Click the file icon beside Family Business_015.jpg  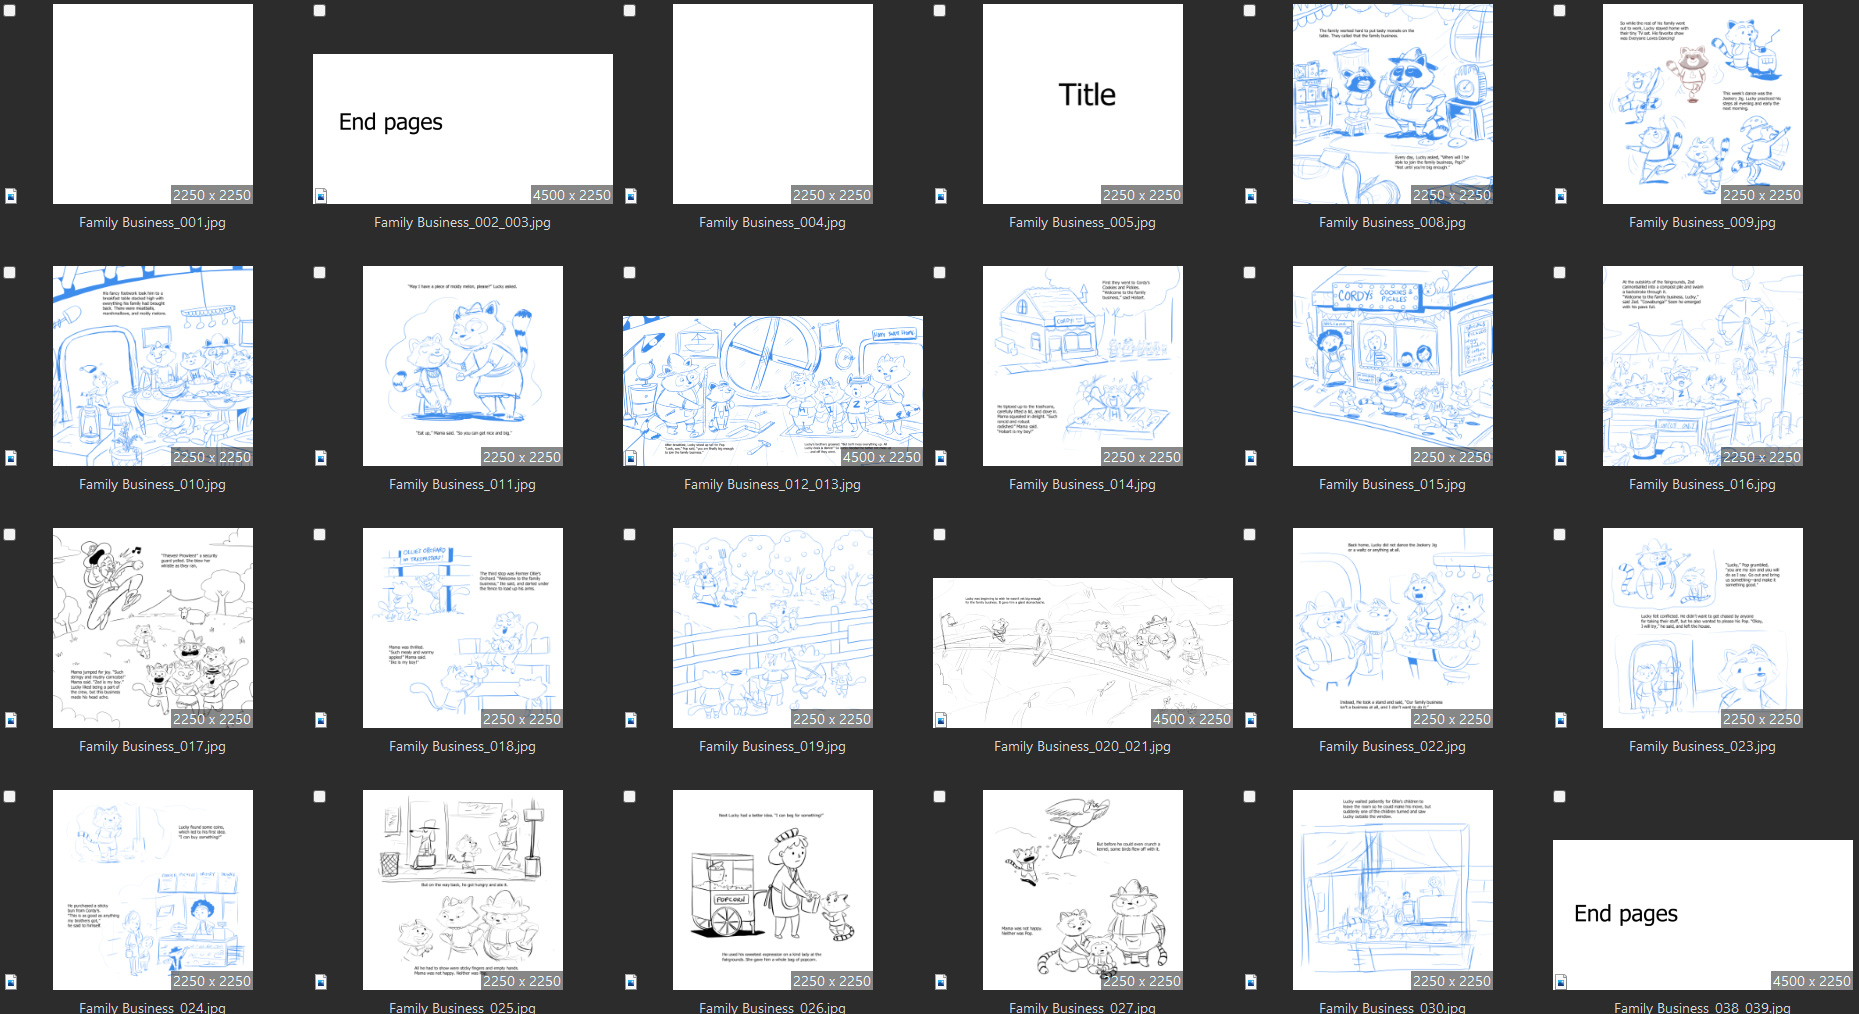point(1251,458)
